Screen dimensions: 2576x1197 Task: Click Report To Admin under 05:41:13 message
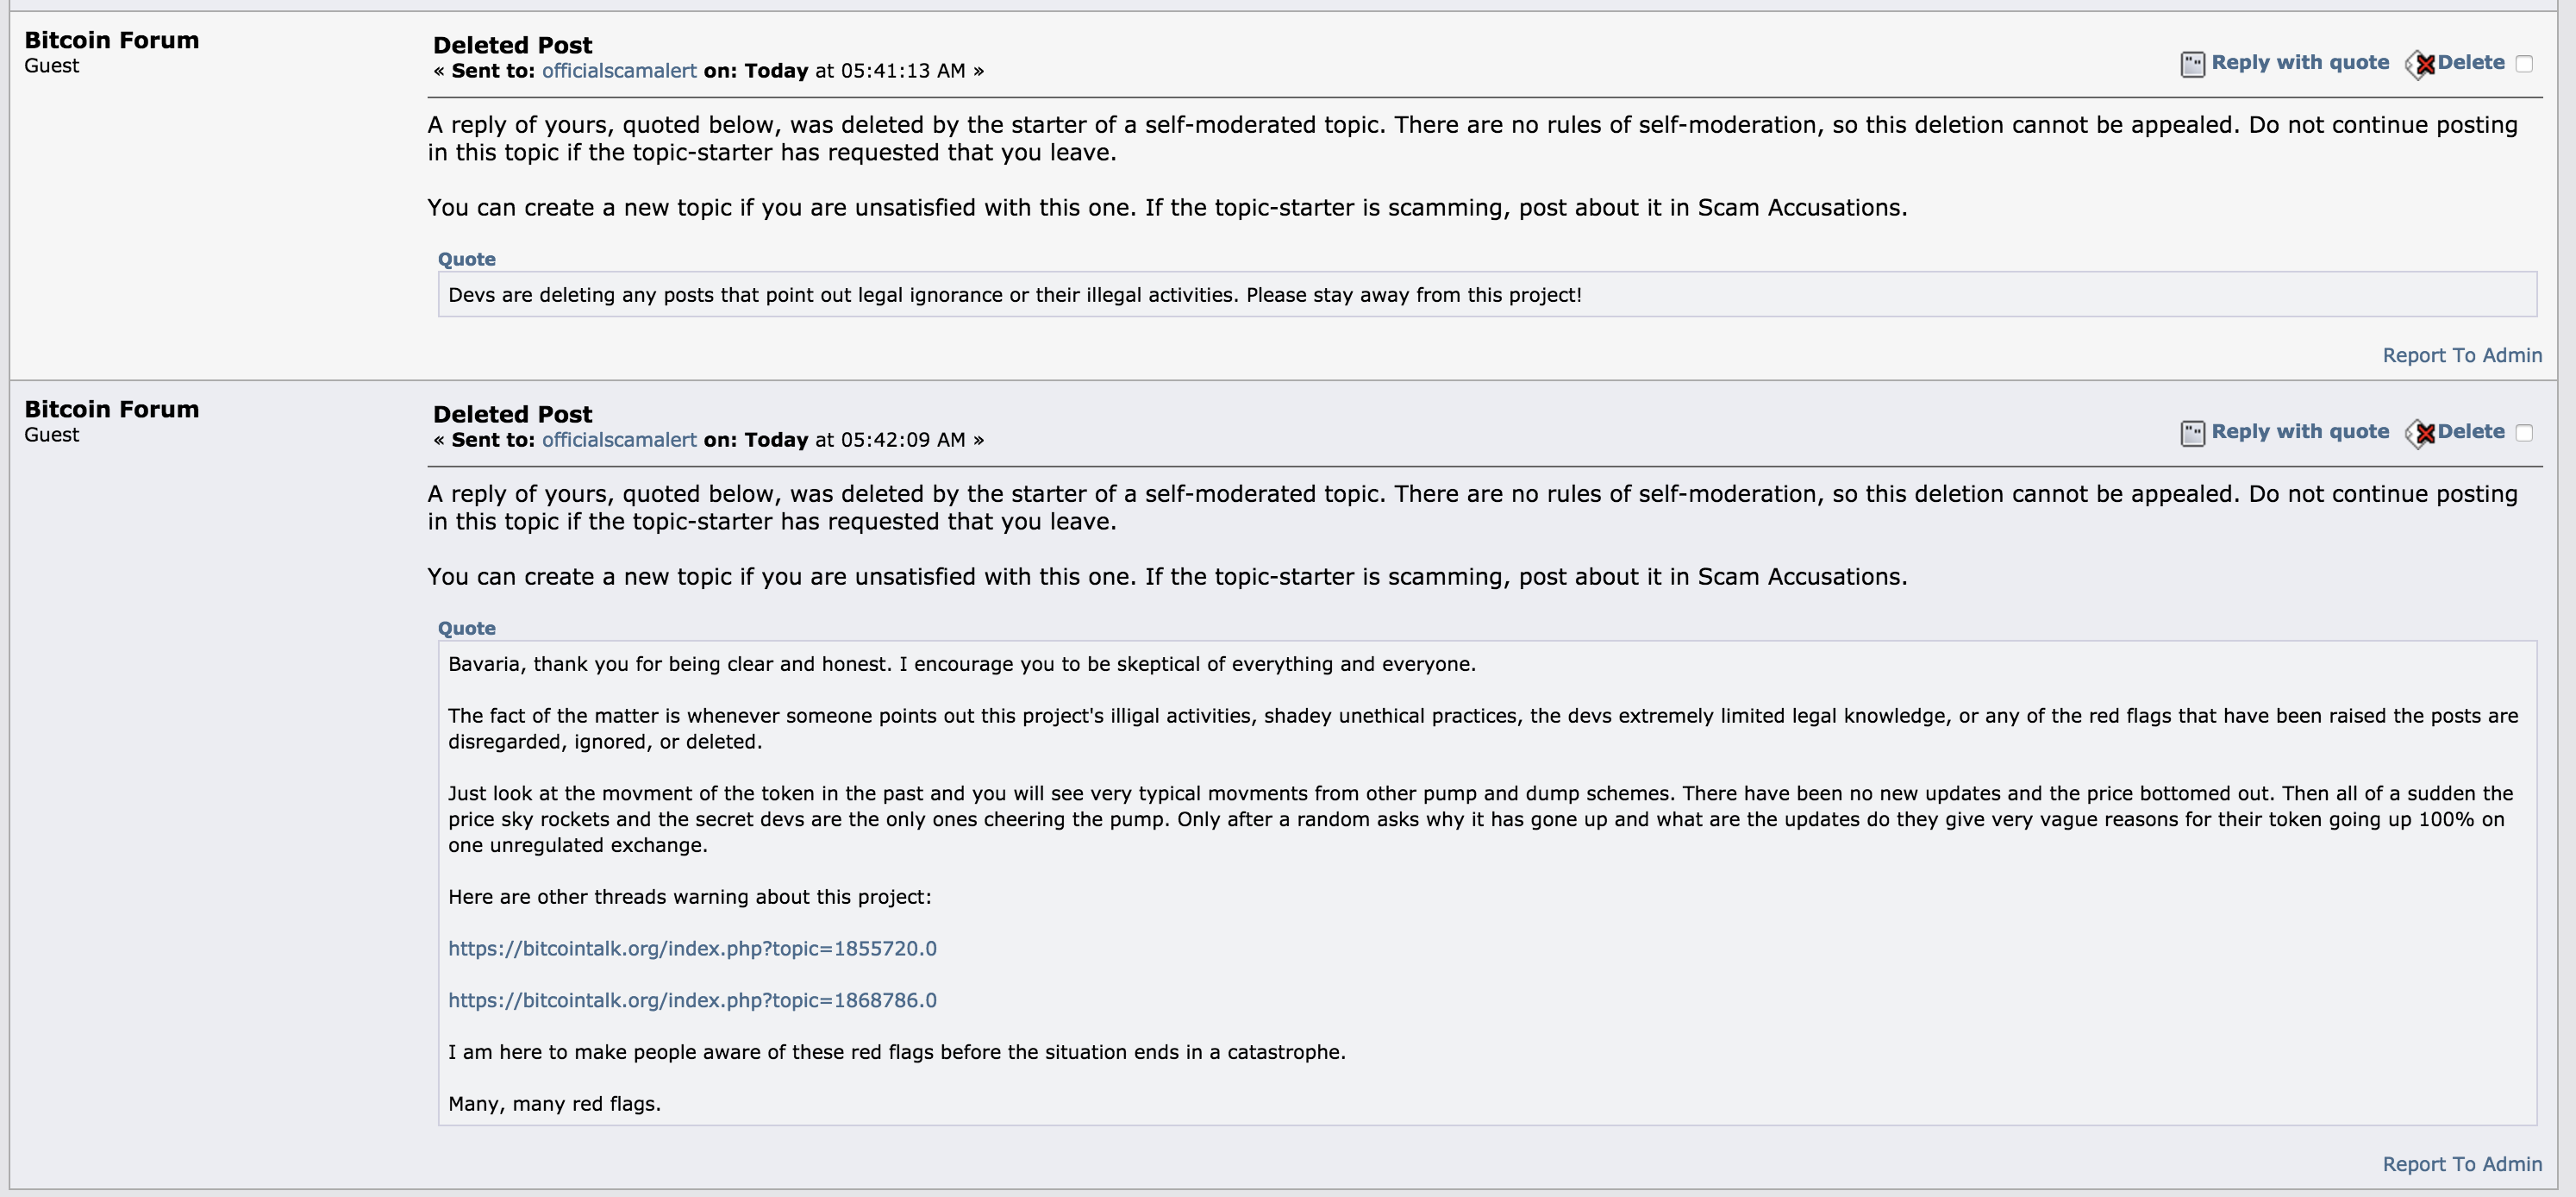coord(2462,356)
